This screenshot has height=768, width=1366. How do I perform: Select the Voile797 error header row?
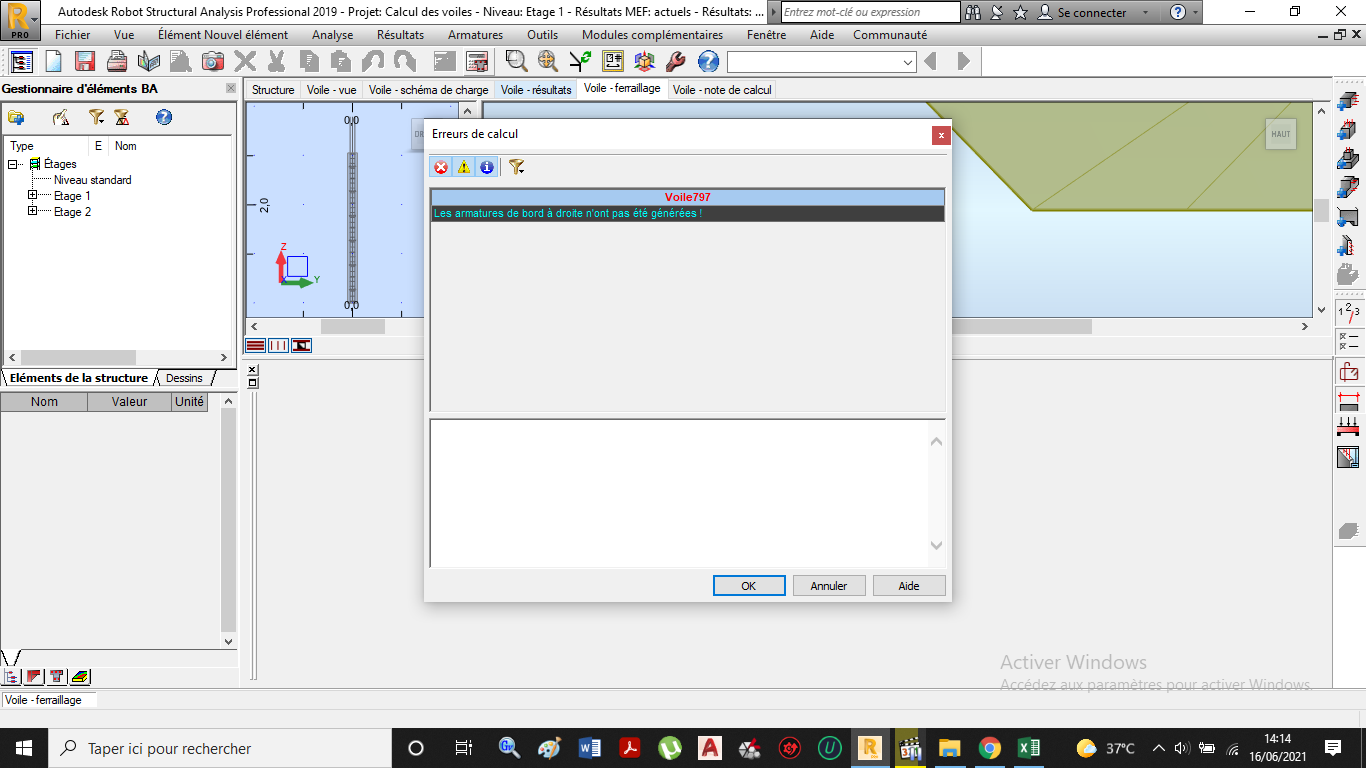pyautogui.click(x=688, y=197)
